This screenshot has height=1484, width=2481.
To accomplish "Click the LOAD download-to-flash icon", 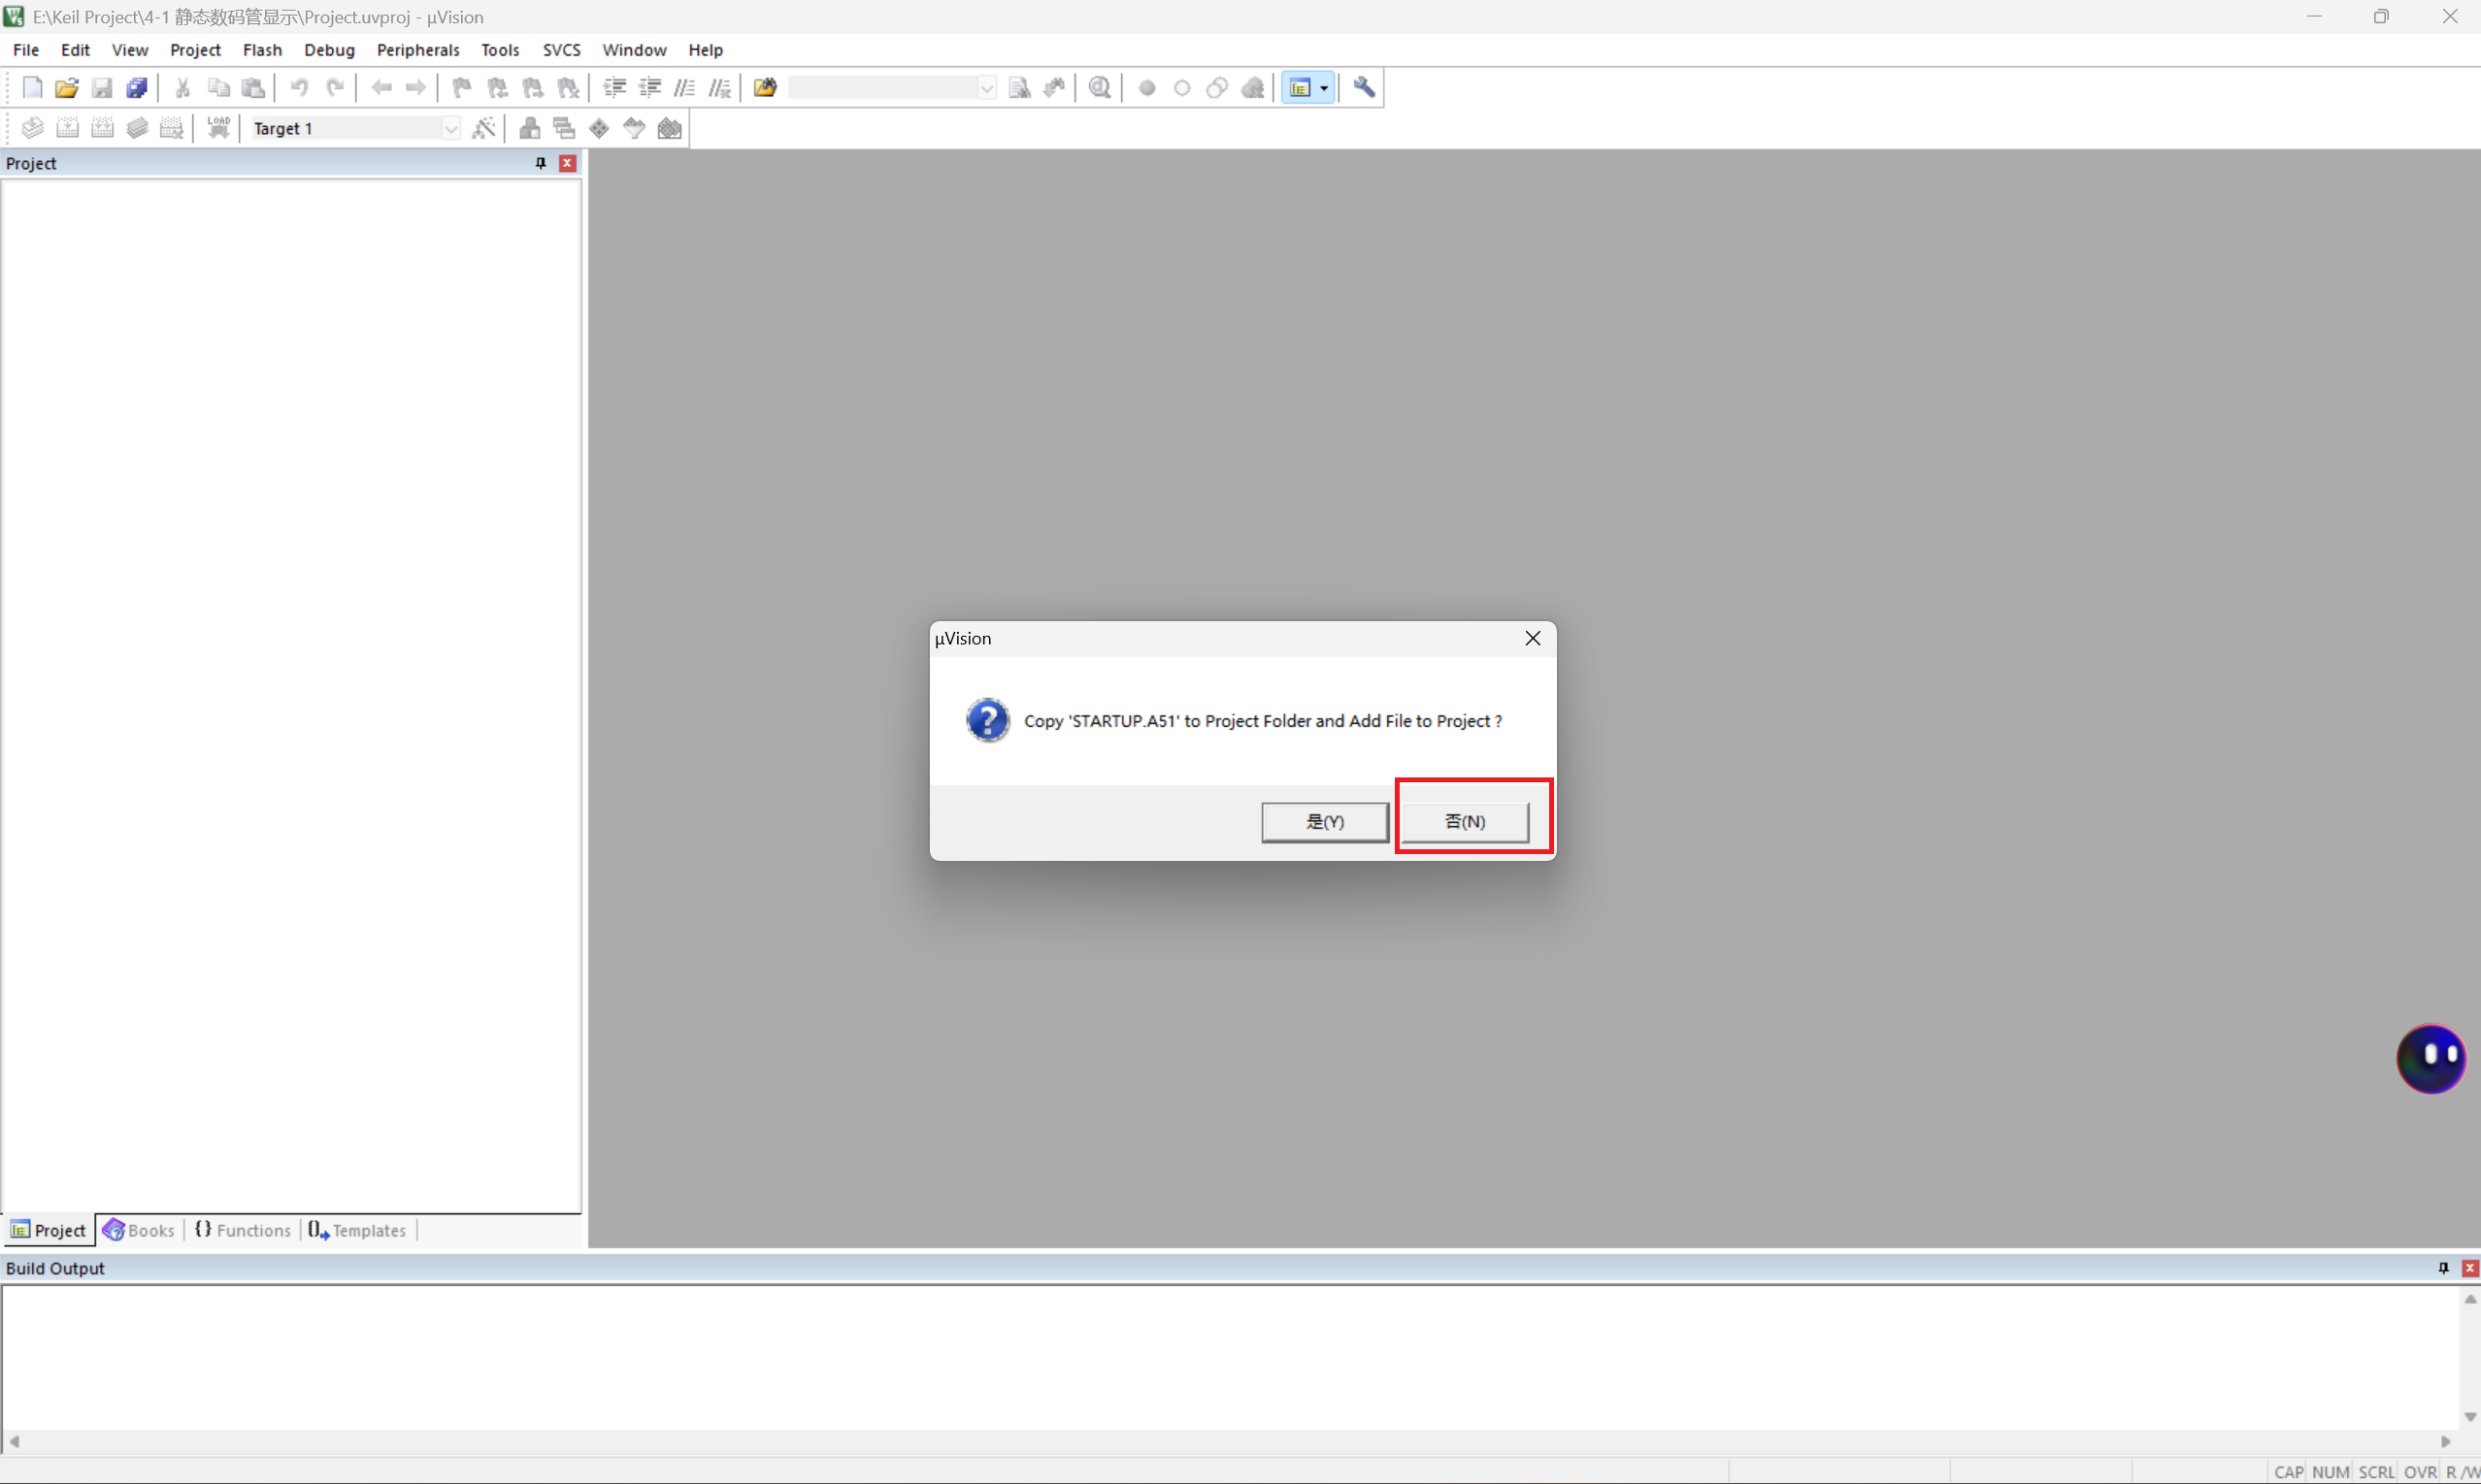I will click(218, 128).
